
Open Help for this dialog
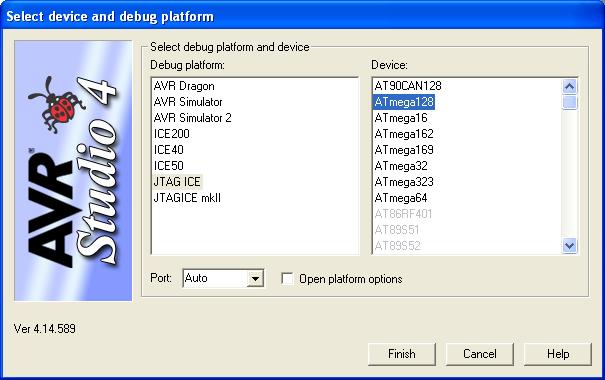pos(558,354)
